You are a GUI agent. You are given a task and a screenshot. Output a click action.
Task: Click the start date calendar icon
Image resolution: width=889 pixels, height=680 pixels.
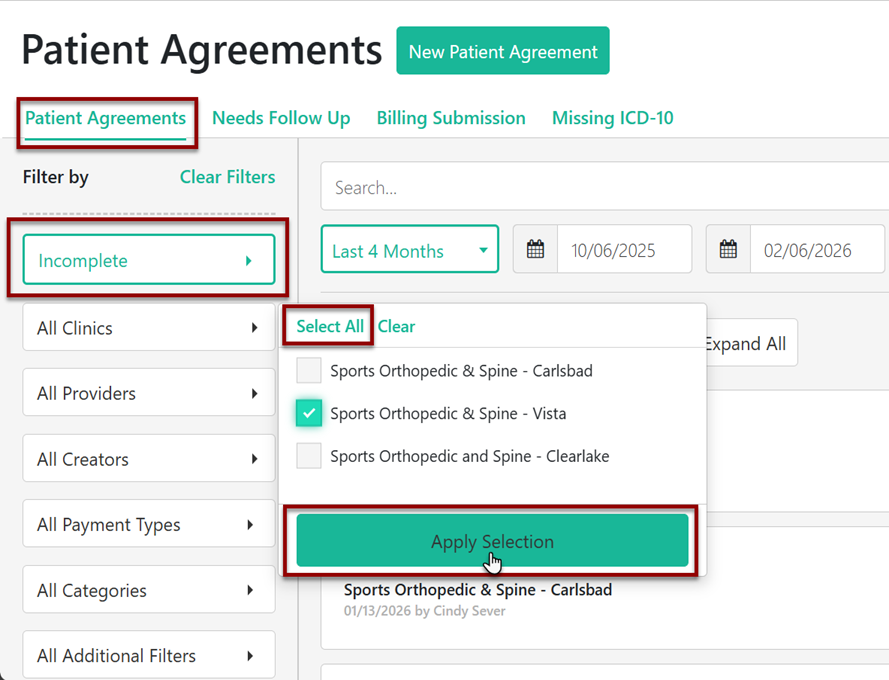pos(535,250)
